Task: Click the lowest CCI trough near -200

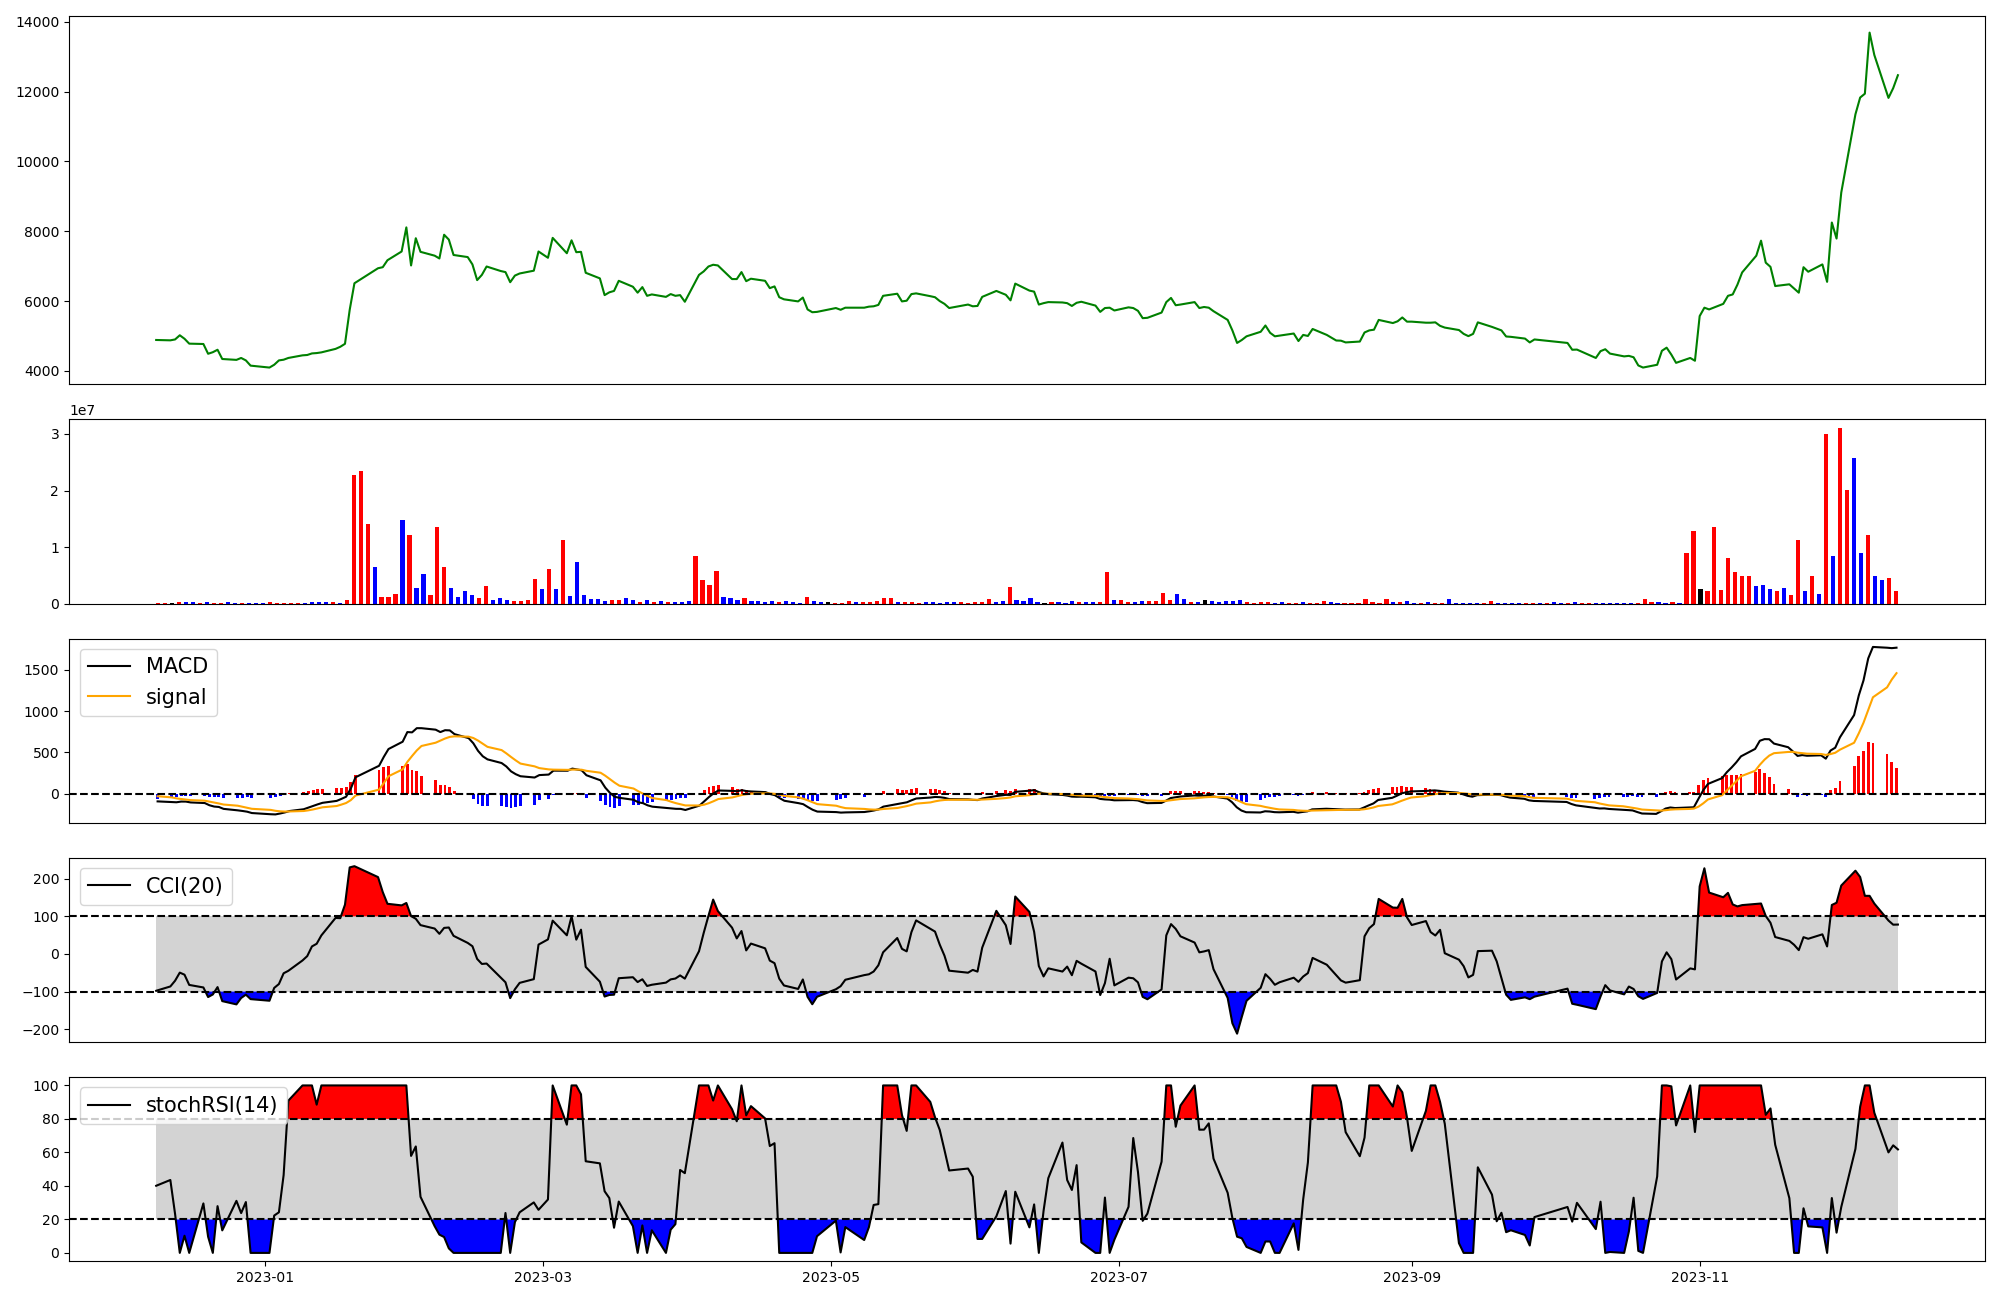Action: 1237,1032
